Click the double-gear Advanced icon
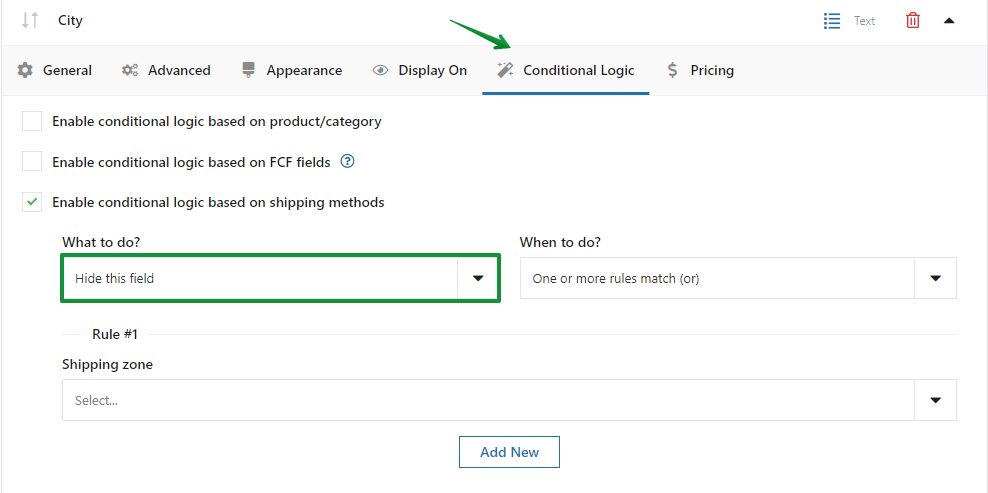988x493 pixels. pyautogui.click(x=130, y=70)
